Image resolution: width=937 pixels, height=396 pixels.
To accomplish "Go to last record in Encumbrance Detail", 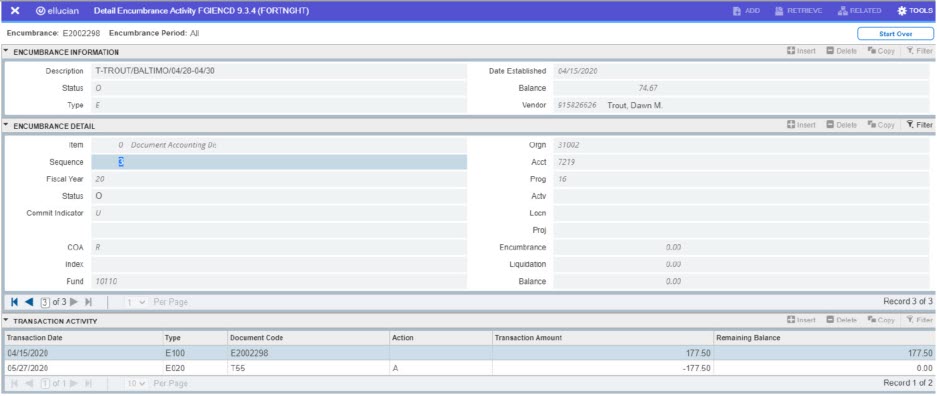I will (88, 302).
